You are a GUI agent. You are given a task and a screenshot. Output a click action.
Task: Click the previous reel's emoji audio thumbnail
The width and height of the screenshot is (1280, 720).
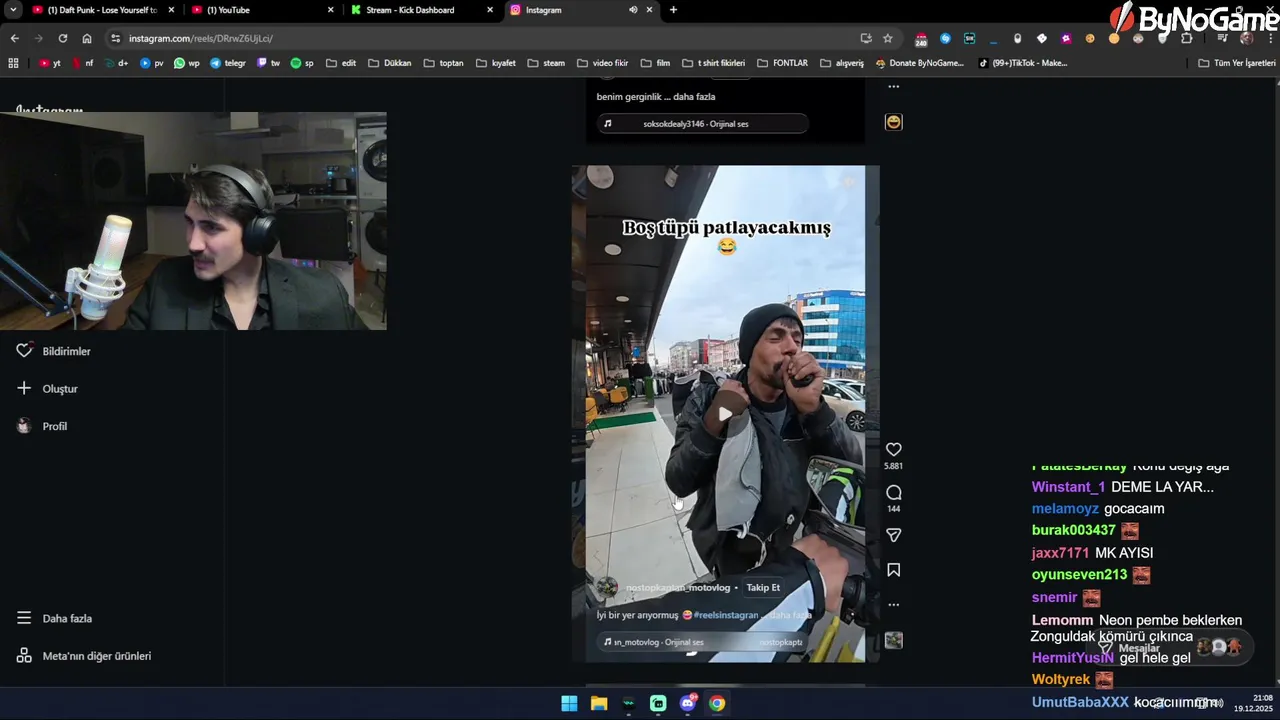894,122
